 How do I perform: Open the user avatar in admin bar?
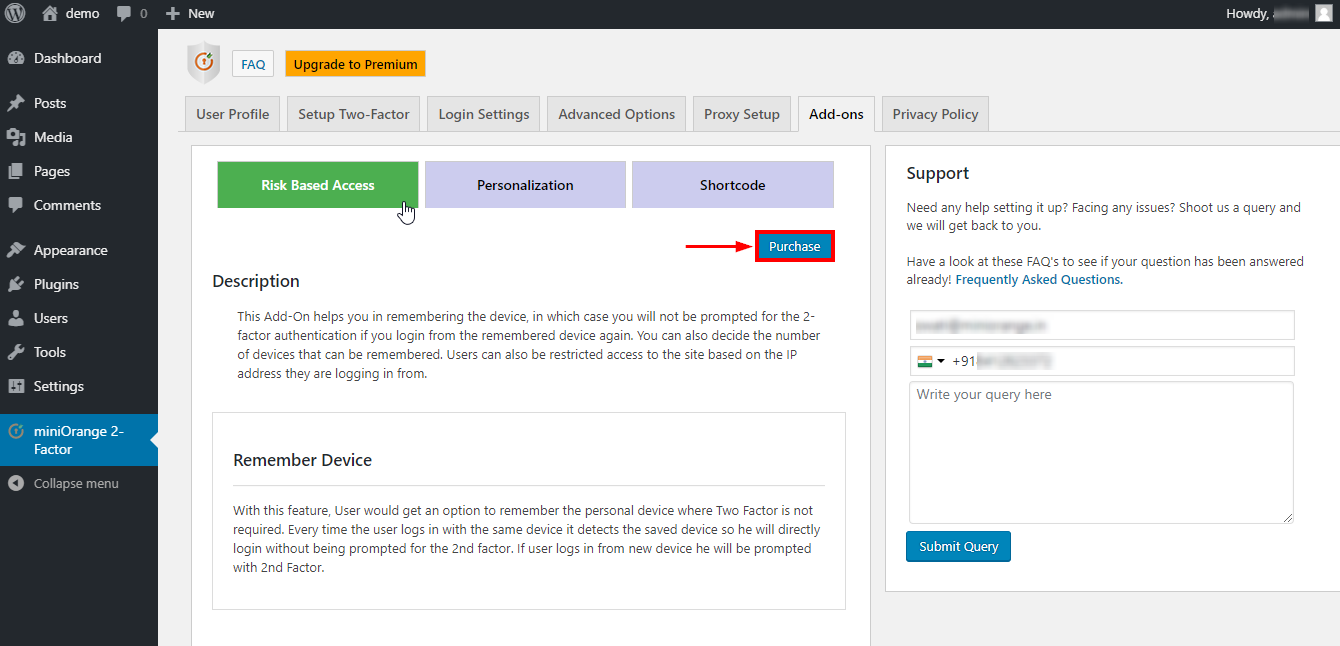1323,14
